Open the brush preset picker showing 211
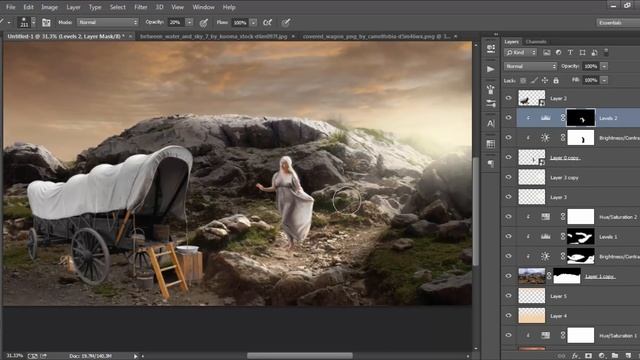The height and width of the screenshot is (360, 640). point(27,22)
